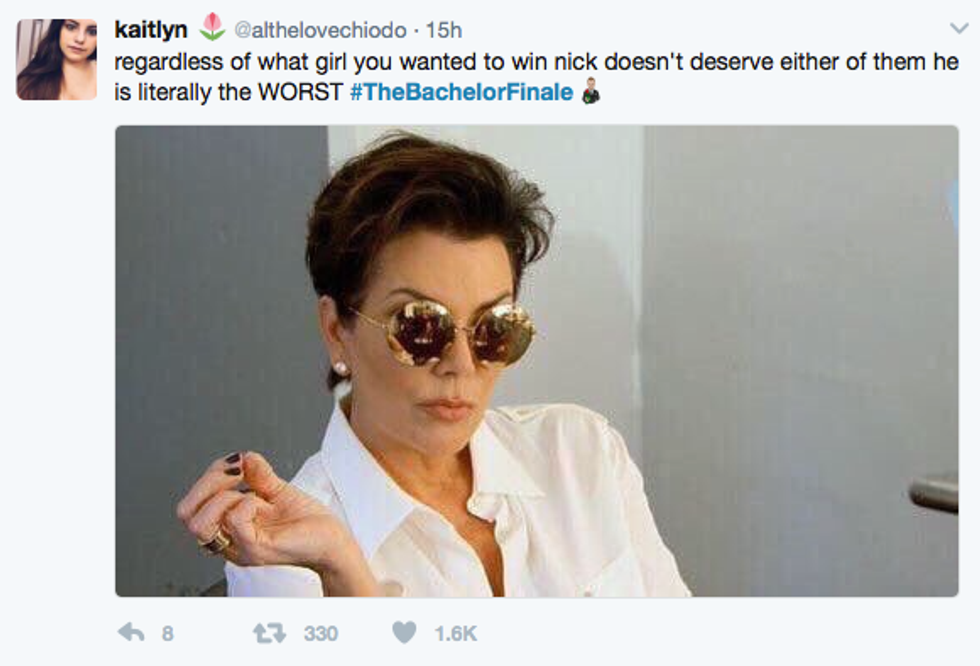The width and height of the screenshot is (980, 666).
Task: Visit the @althelovechiodo handle link
Action: (320, 30)
